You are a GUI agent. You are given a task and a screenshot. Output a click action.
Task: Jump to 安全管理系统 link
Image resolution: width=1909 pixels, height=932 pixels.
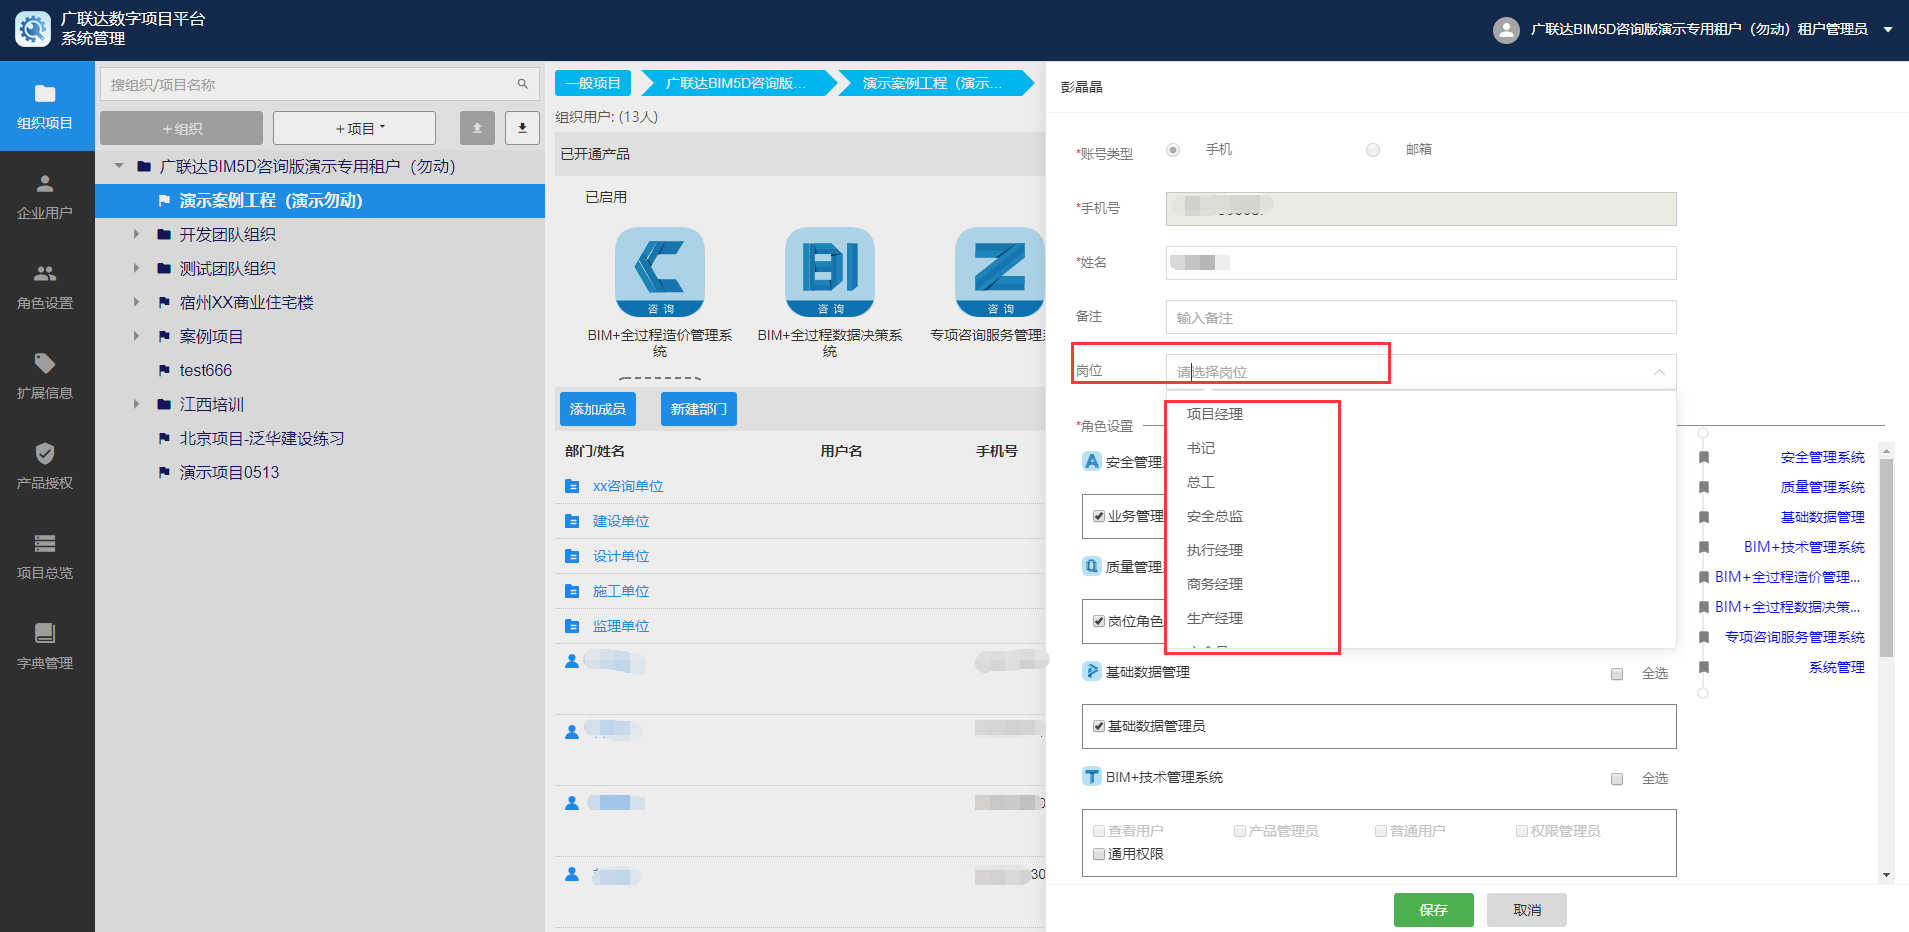point(1822,457)
